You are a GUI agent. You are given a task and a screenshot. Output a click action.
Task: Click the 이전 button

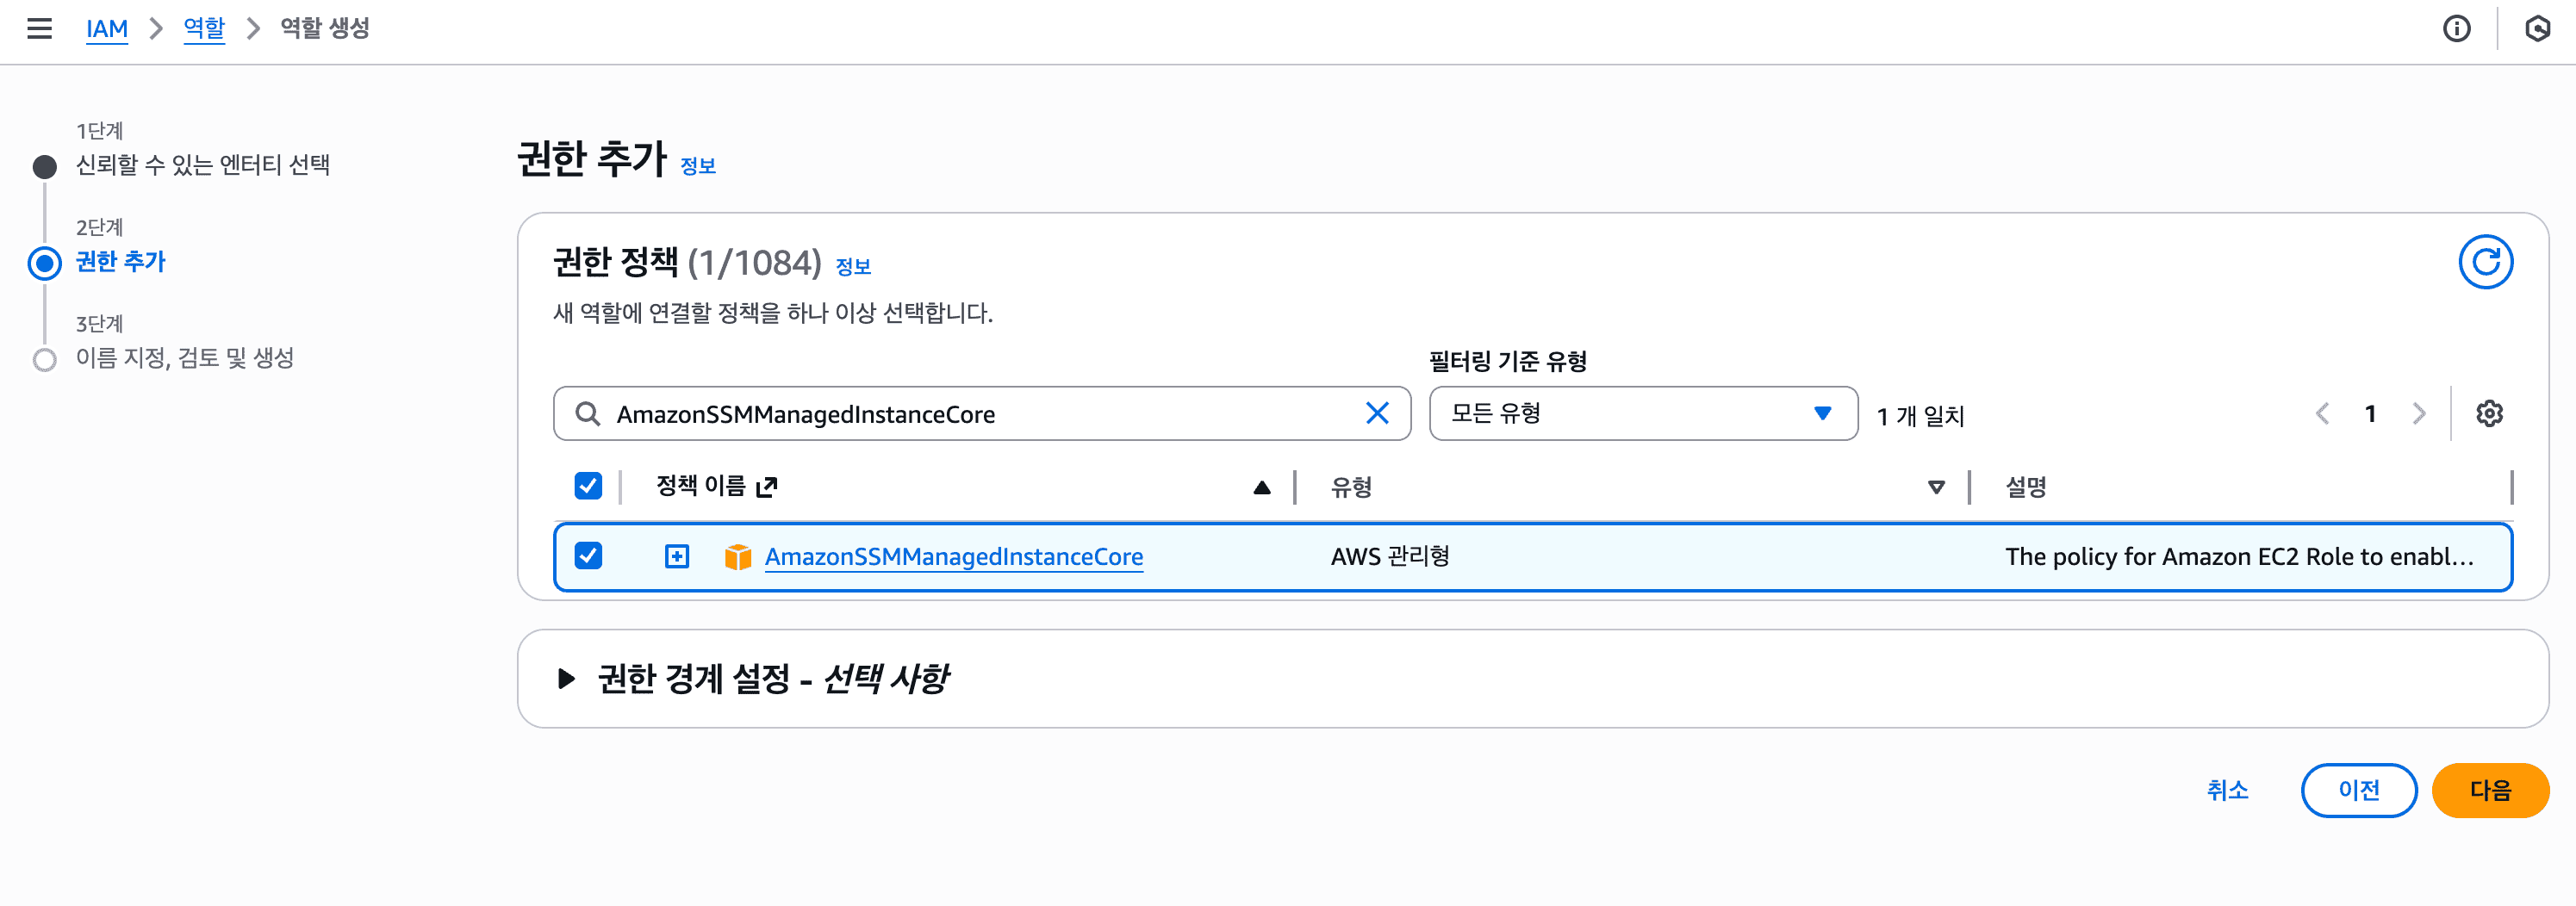tap(2358, 790)
